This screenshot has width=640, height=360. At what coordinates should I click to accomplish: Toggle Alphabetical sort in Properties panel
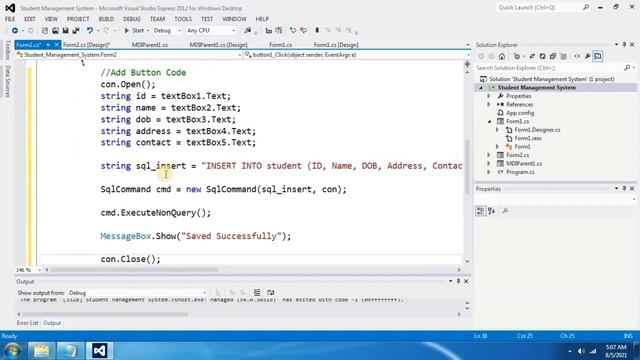point(491,211)
